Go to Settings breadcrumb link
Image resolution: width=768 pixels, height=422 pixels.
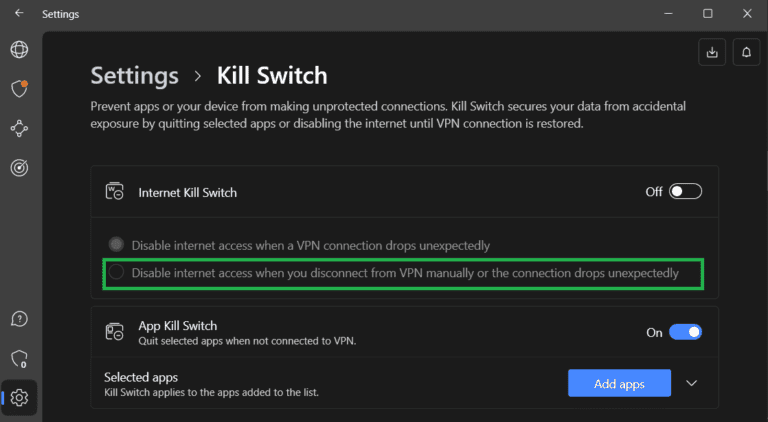(x=134, y=76)
